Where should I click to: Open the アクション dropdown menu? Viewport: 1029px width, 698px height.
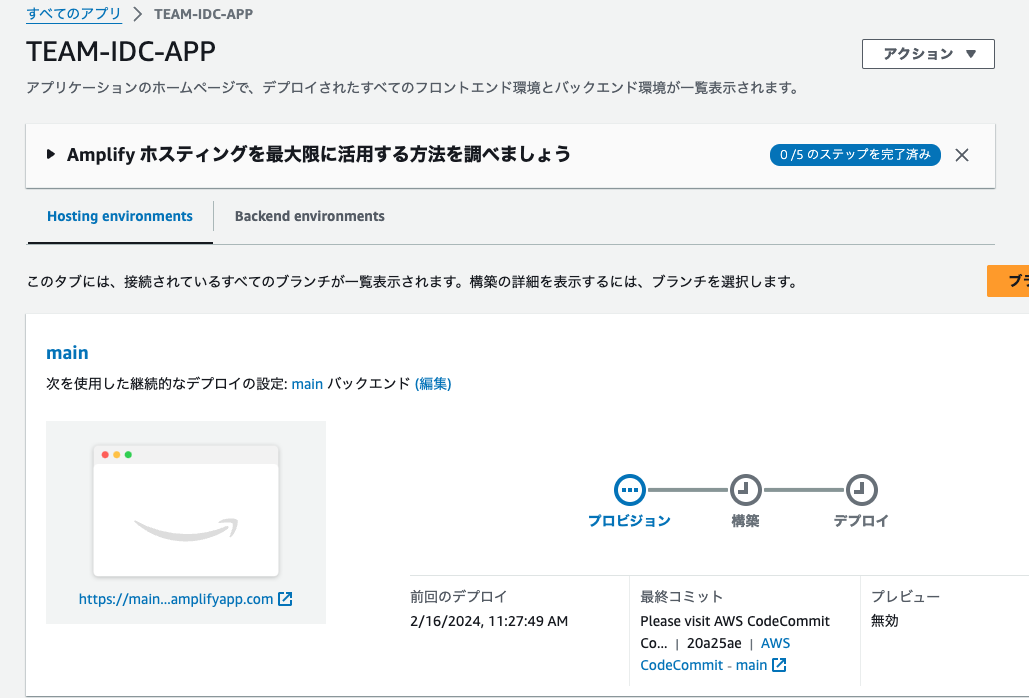click(928, 54)
